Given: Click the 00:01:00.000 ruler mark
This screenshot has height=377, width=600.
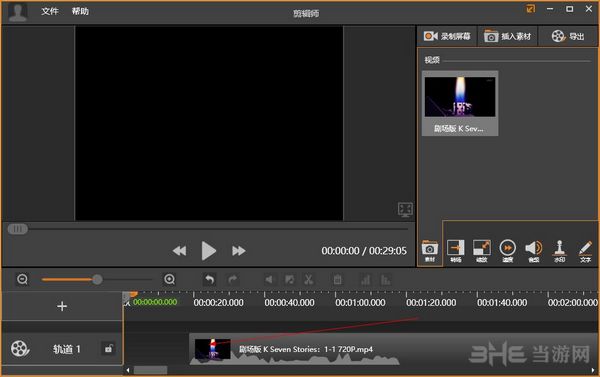Looking at the screenshot, I should click(x=360, y=303).
